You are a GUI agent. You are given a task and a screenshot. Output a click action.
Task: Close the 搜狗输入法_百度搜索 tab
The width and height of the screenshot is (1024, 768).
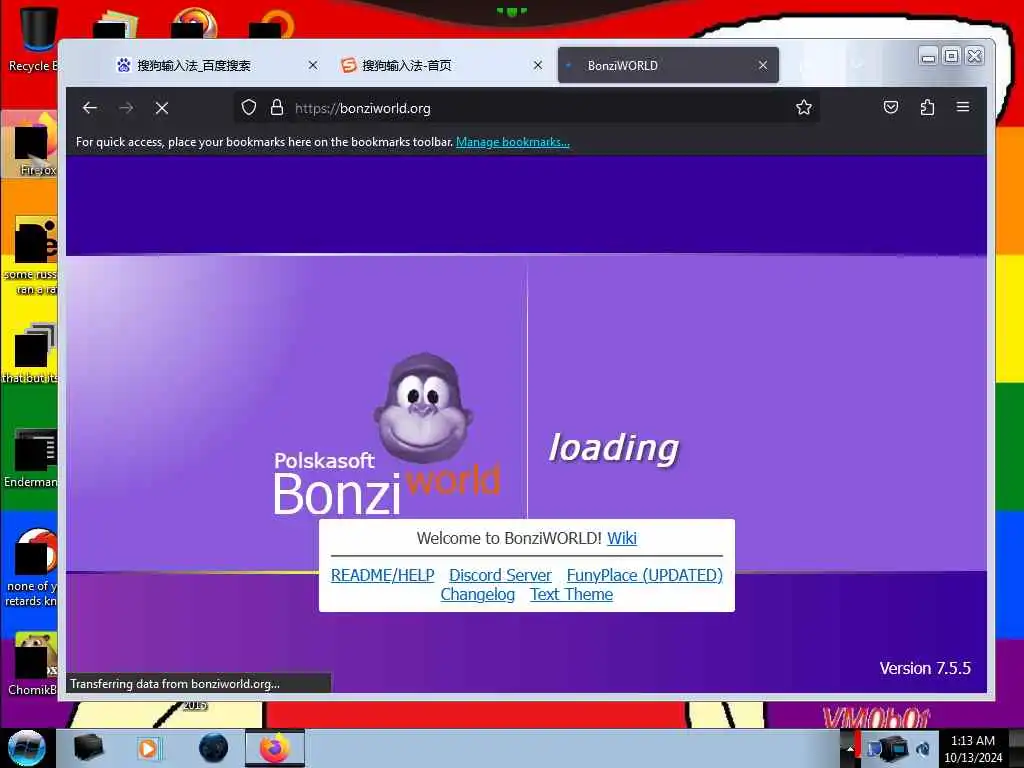(313, 65)
